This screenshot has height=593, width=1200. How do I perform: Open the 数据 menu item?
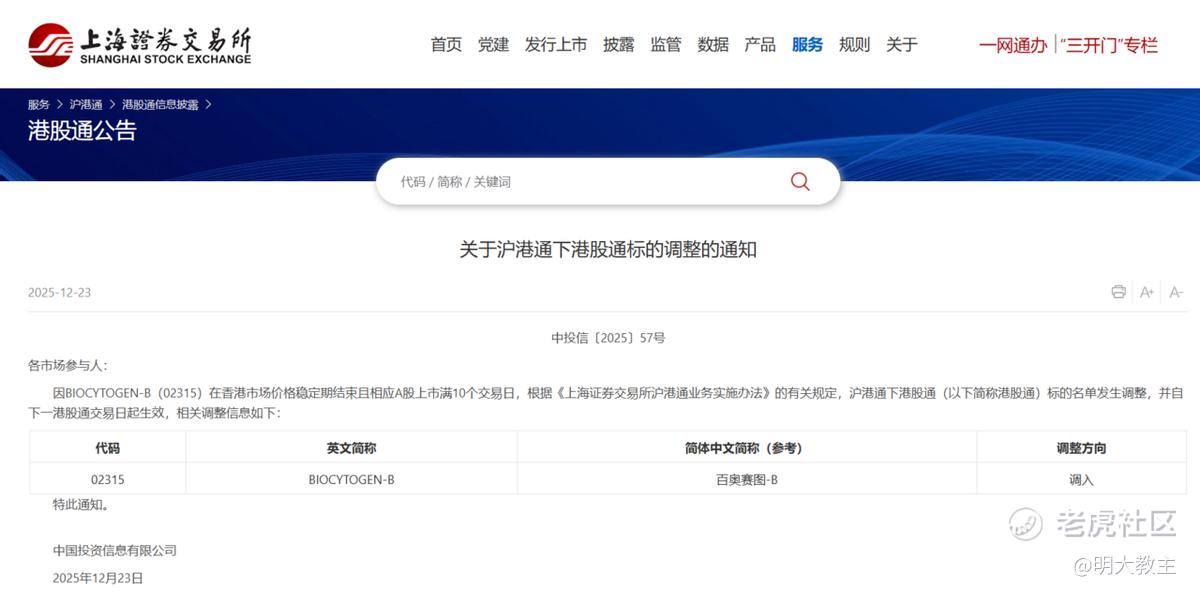coord(713,45)
